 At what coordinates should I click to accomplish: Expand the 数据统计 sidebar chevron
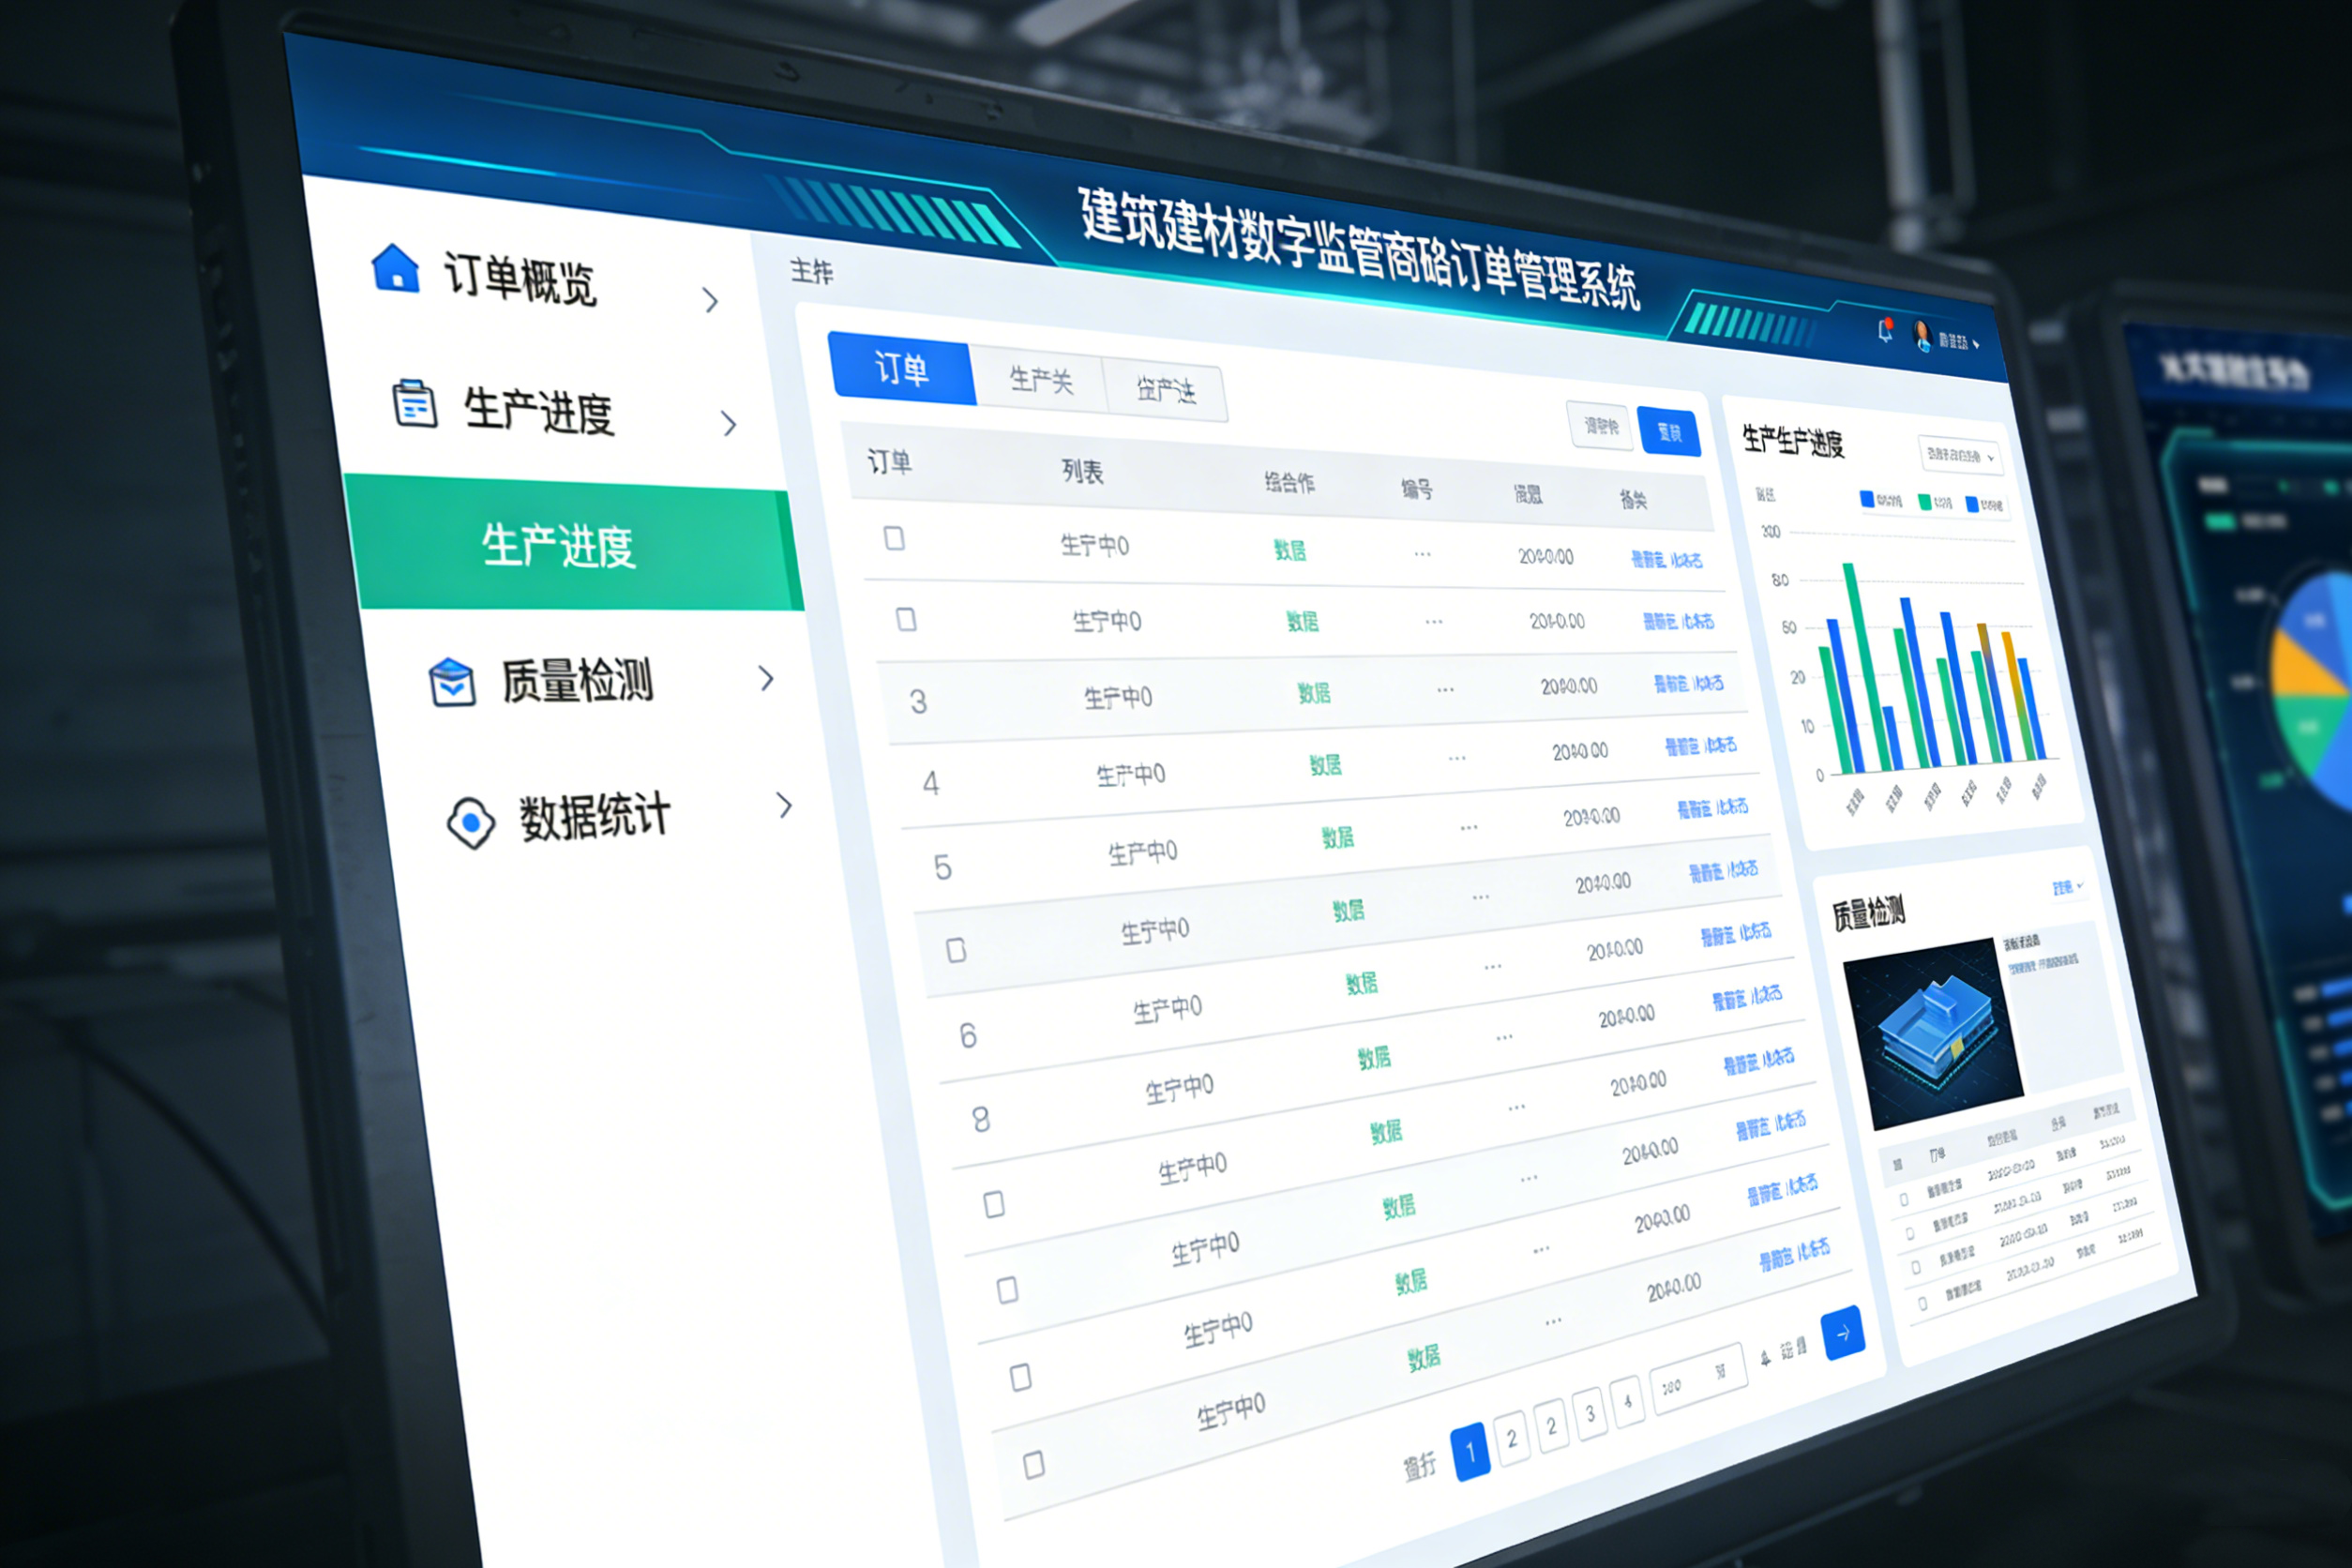(785, 805)
